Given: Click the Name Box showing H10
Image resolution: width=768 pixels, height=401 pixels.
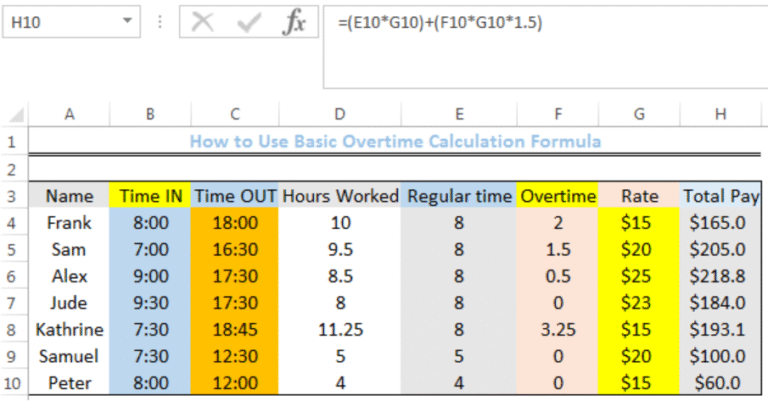Looking at the screenshot, I should (72, 22).
